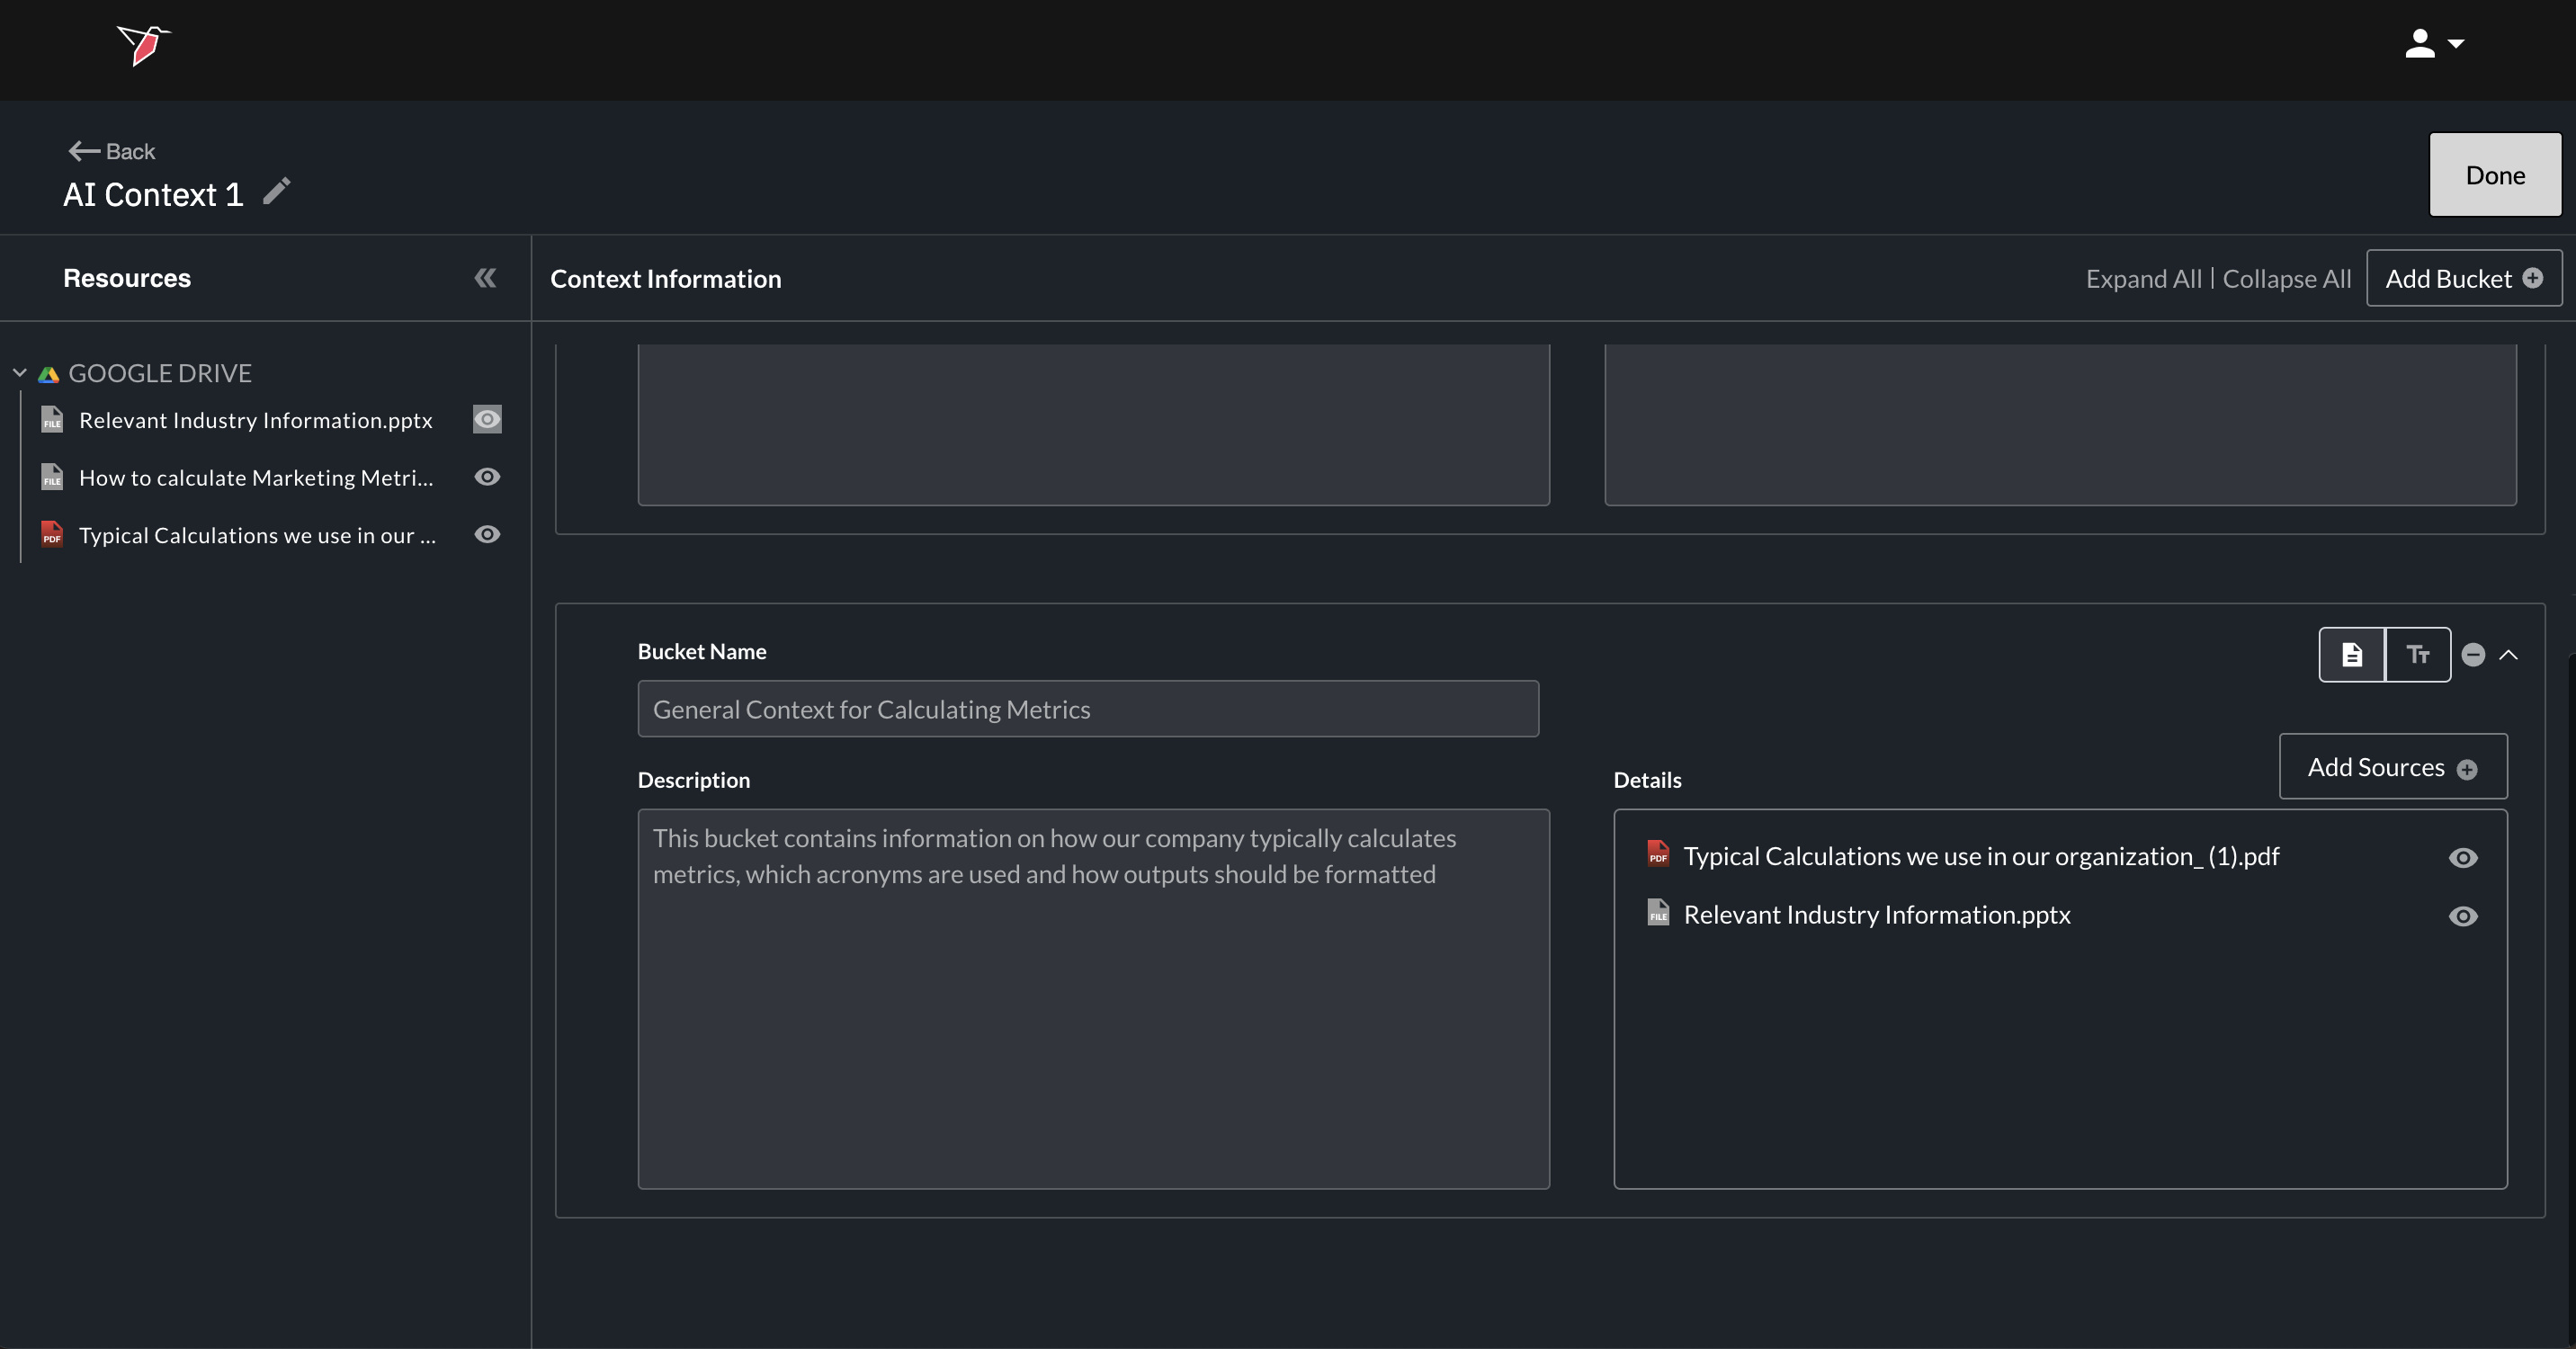The image size is (2576, 1349).
Task: Preview Relevant Industry Information.pptx in Resources
Action: point(487,420)
